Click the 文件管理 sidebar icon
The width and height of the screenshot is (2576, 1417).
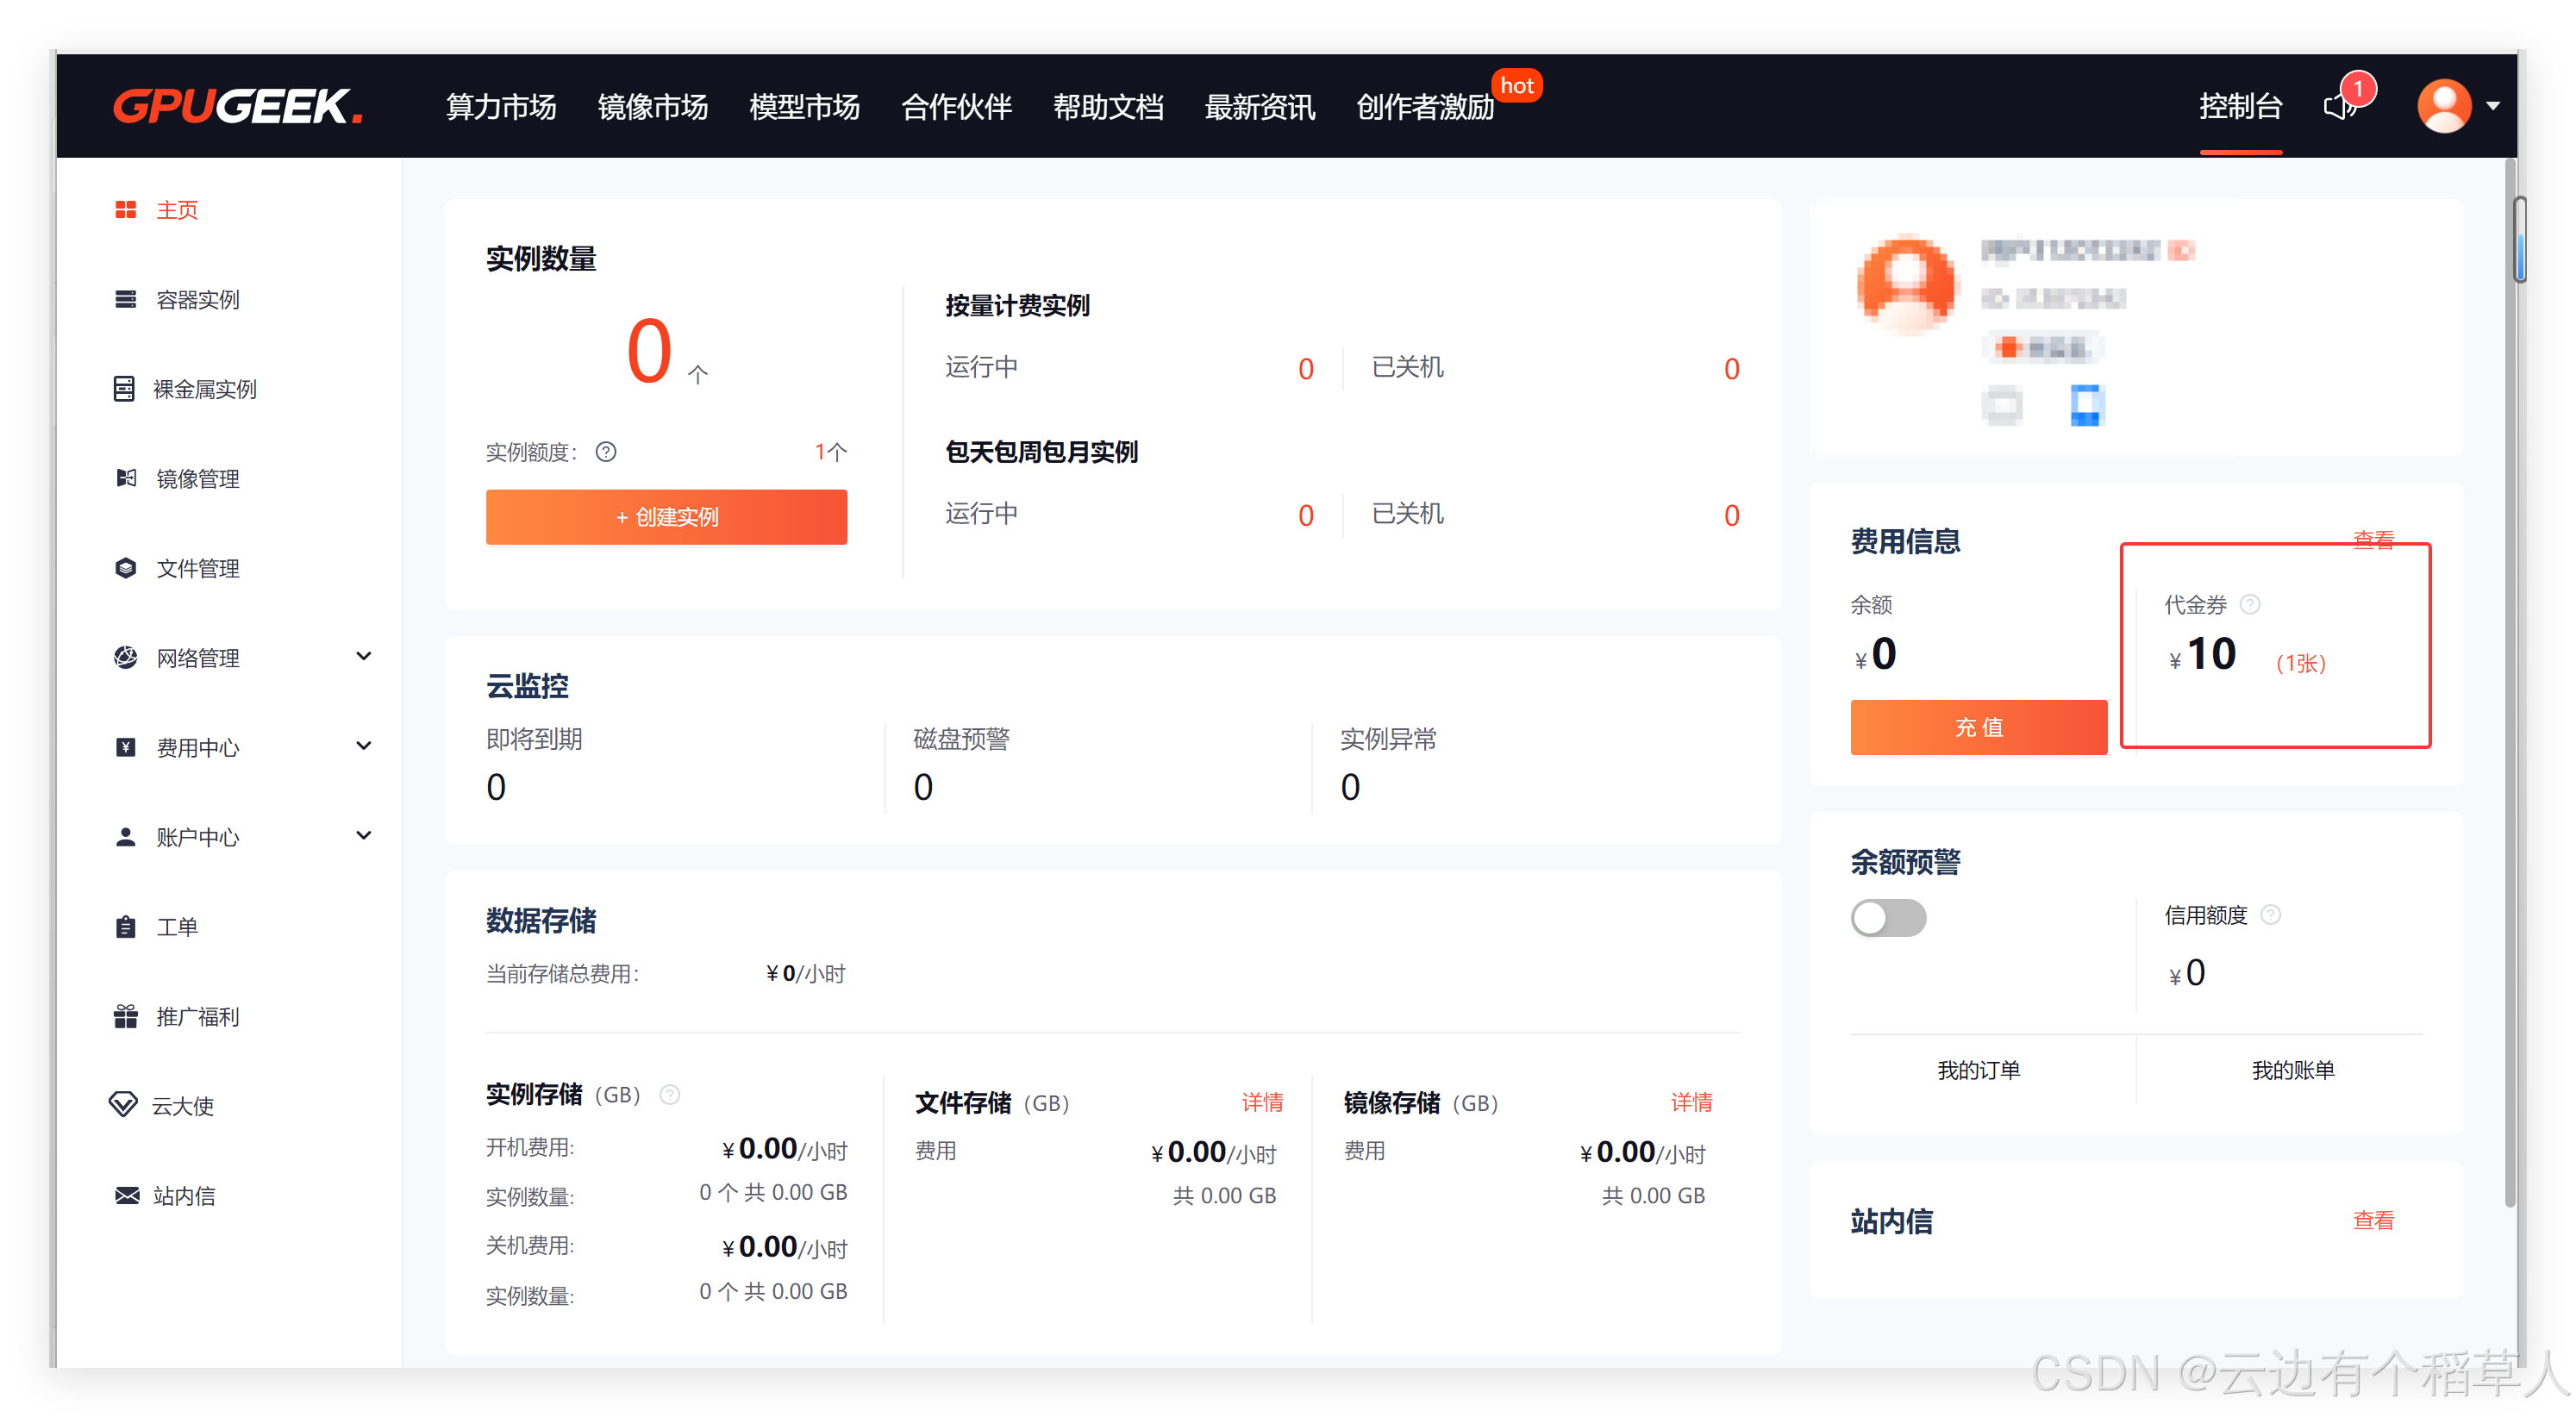click(125, 568)
